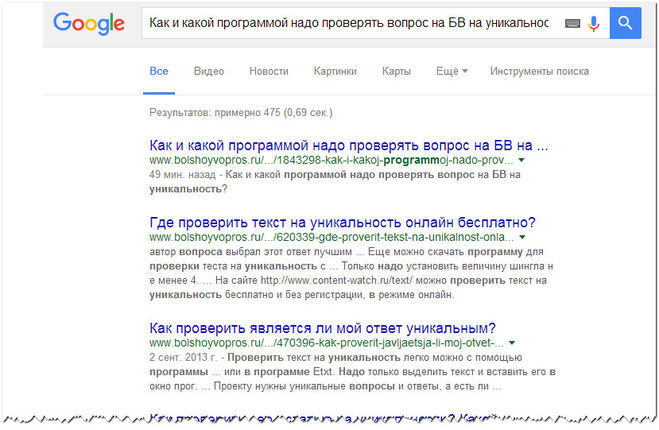Start voice search with the microphone icon

pyautogui.click(x=593, y=22)
